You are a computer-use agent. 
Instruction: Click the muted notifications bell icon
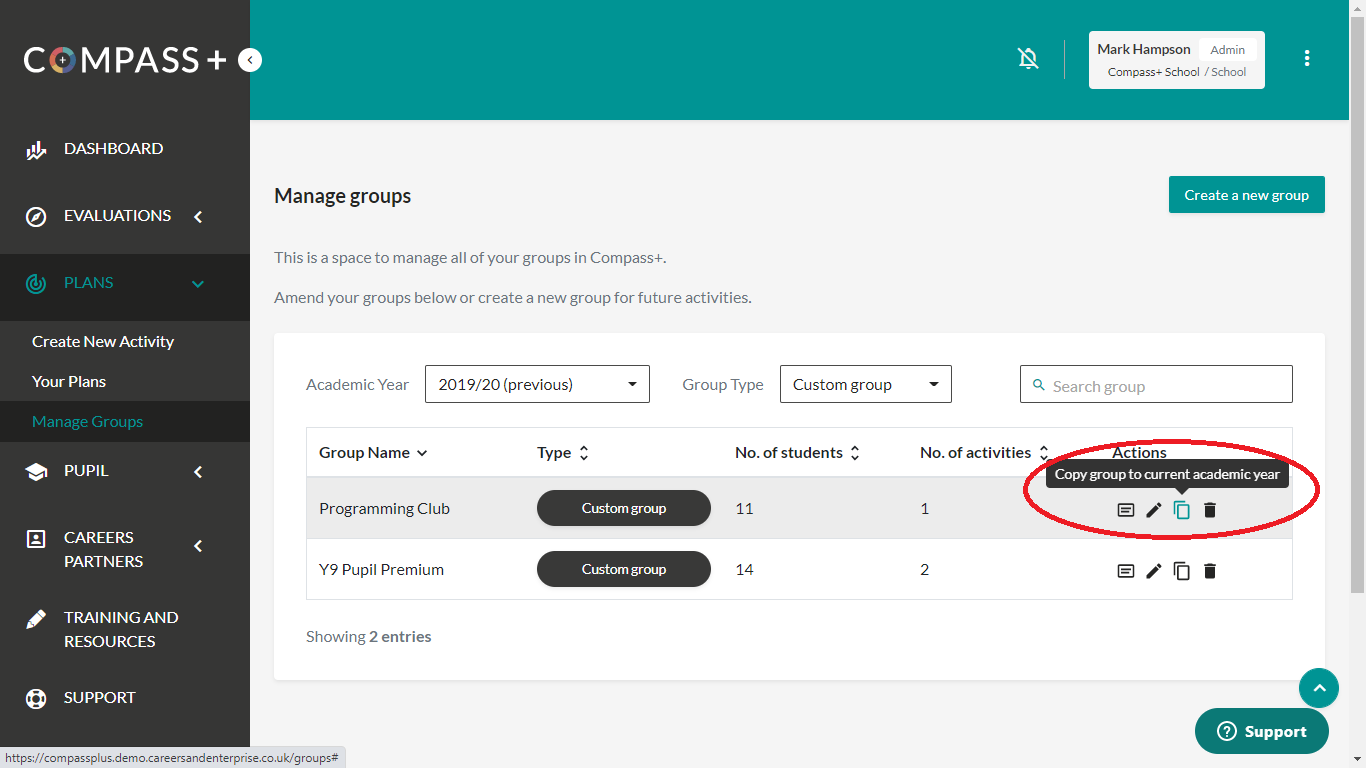click(1028, 59)
